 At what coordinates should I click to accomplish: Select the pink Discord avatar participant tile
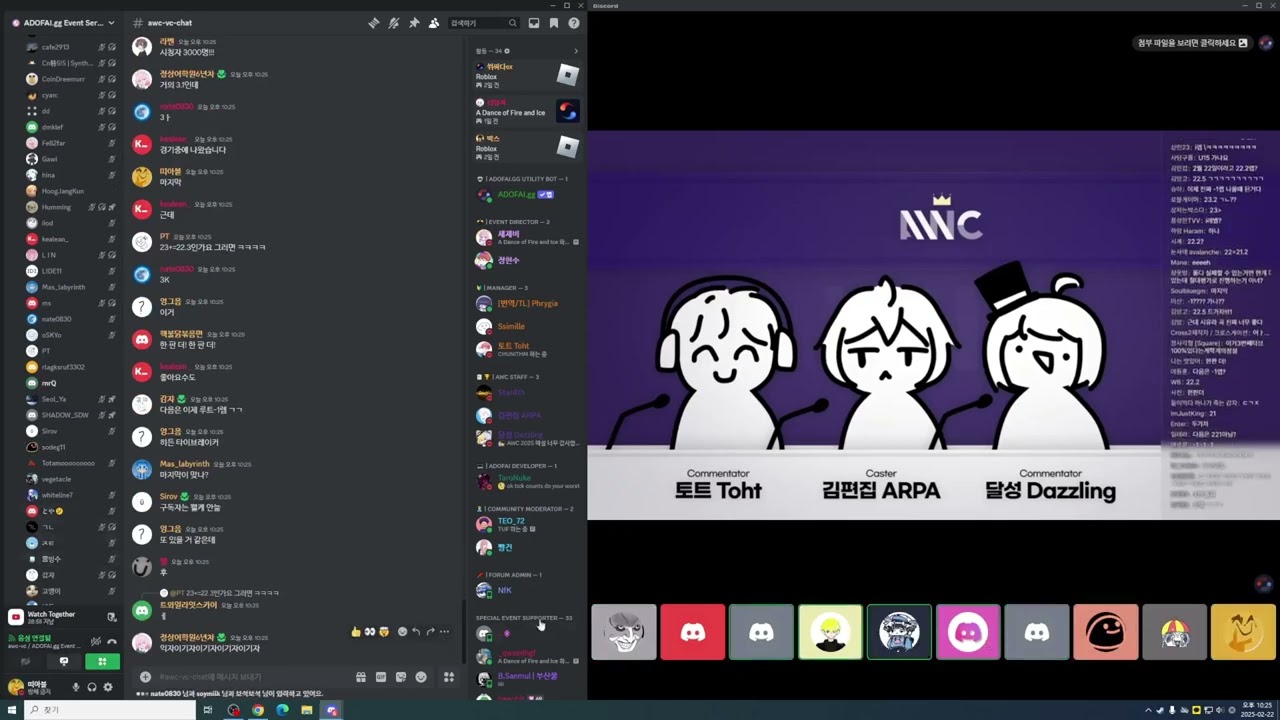point(968,632)
